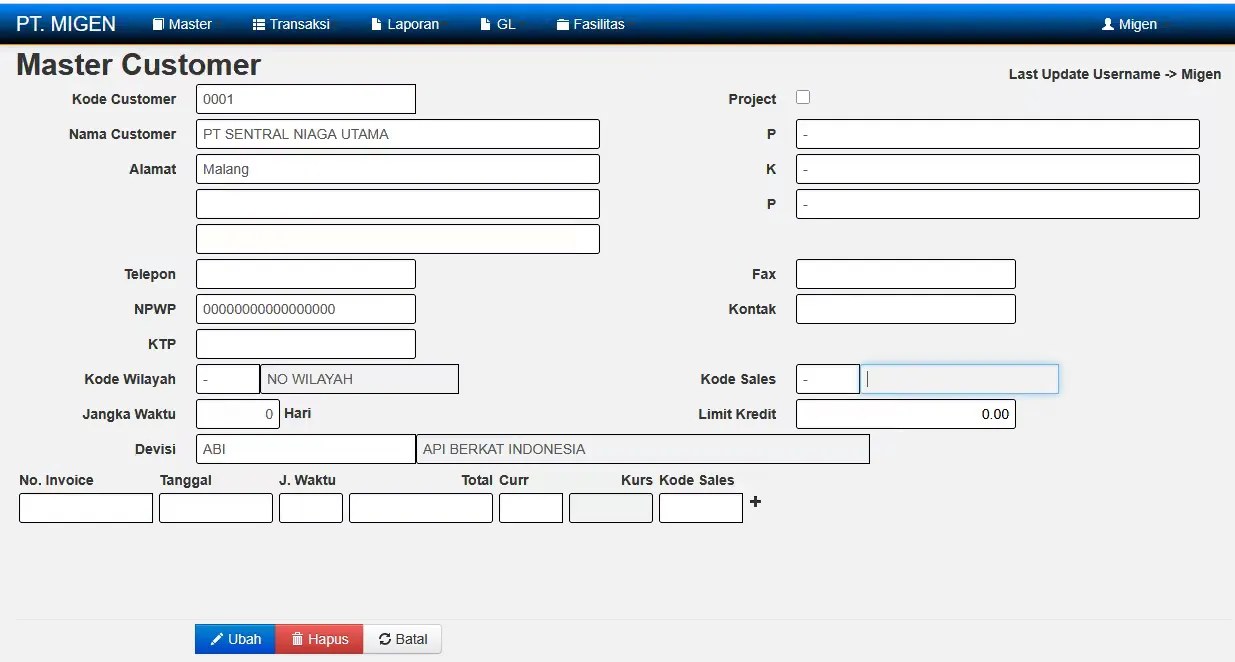The width and height of the screenshot is (1235, 662).
Task: Open the GL menu
Action: [x=498, y=24]
